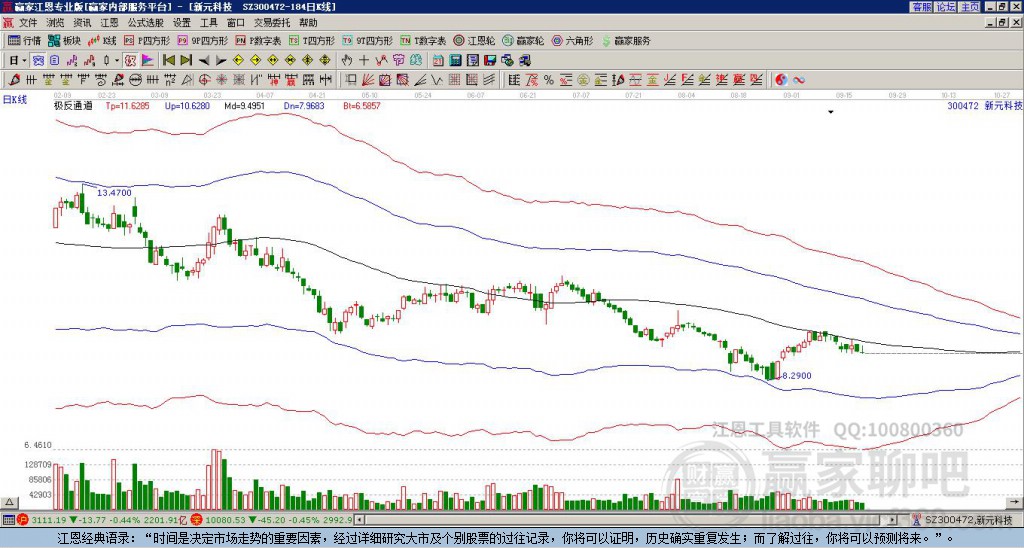Select the yellow left-arrow diamond icon
The height and width of the screenshot is (548, 1024).
coord(238,61)
